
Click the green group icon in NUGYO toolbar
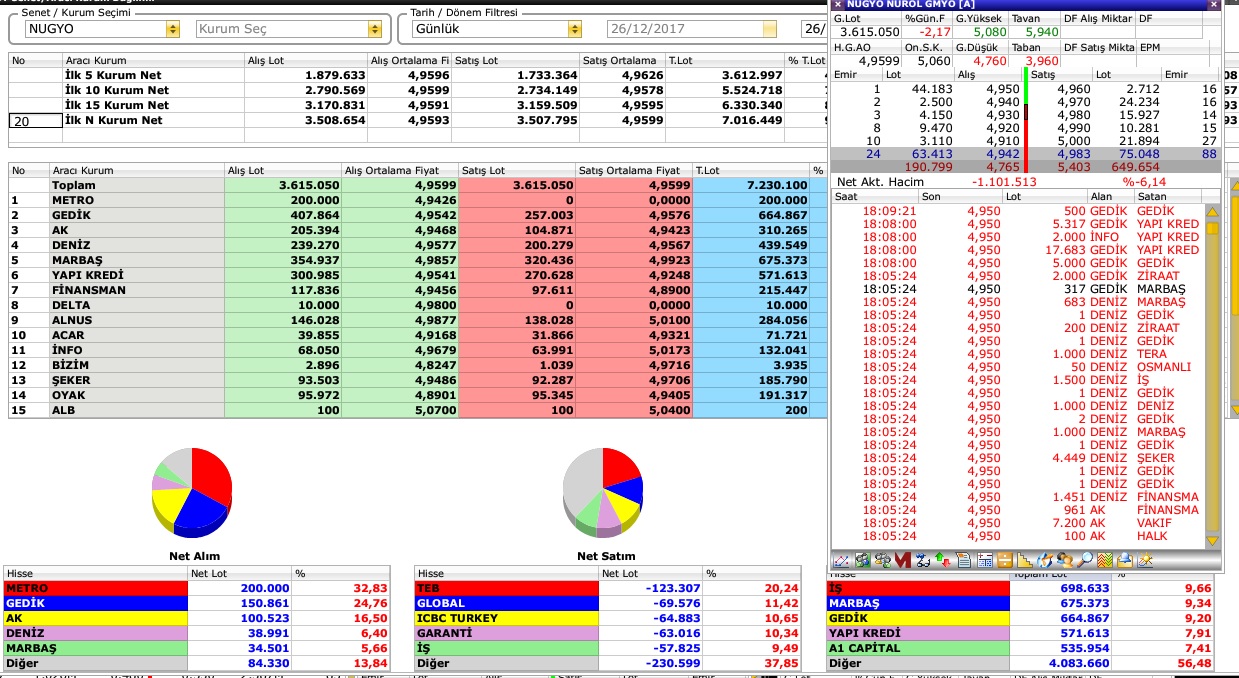click(862, 560)
